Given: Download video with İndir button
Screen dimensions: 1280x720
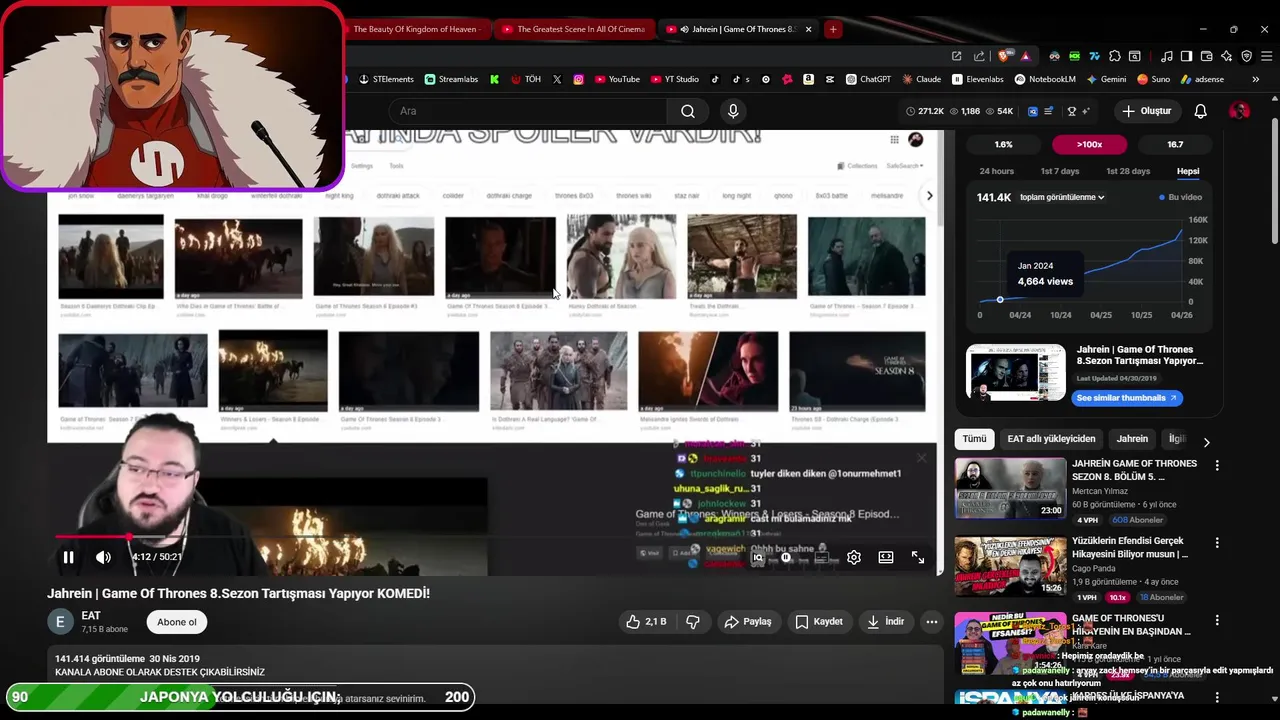Looking at the screenshot, I should (885, 622).
